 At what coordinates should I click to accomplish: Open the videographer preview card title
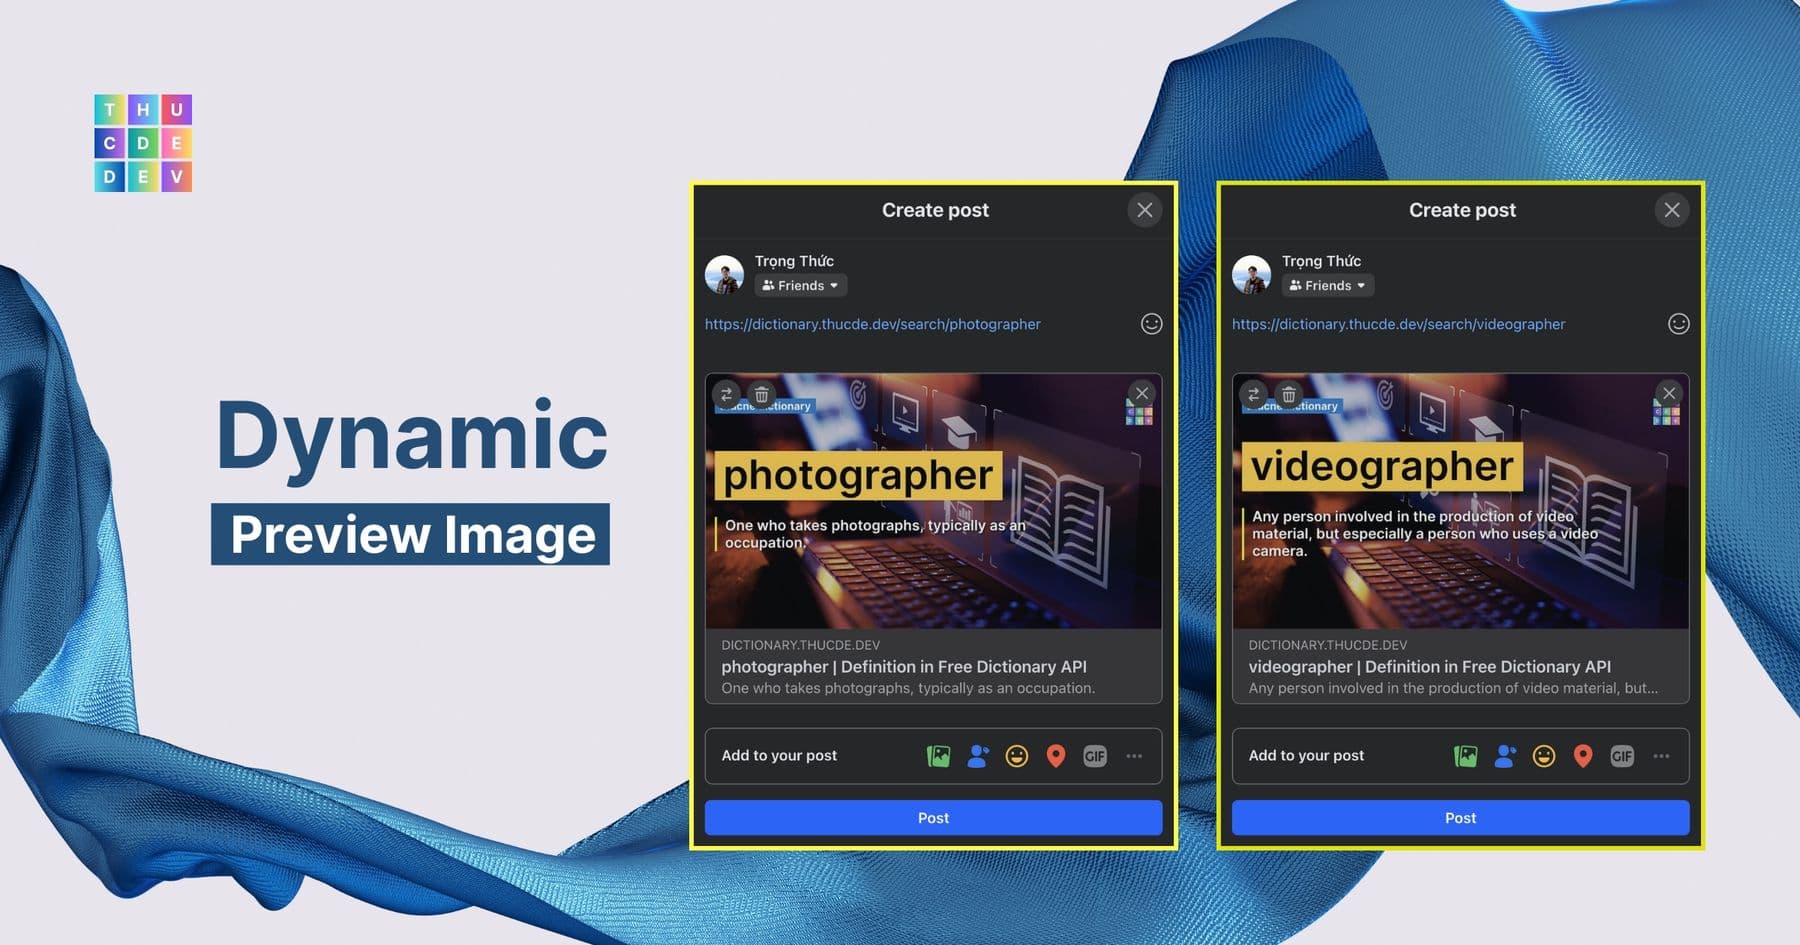pyautogui.click(x=1429, y=667)
